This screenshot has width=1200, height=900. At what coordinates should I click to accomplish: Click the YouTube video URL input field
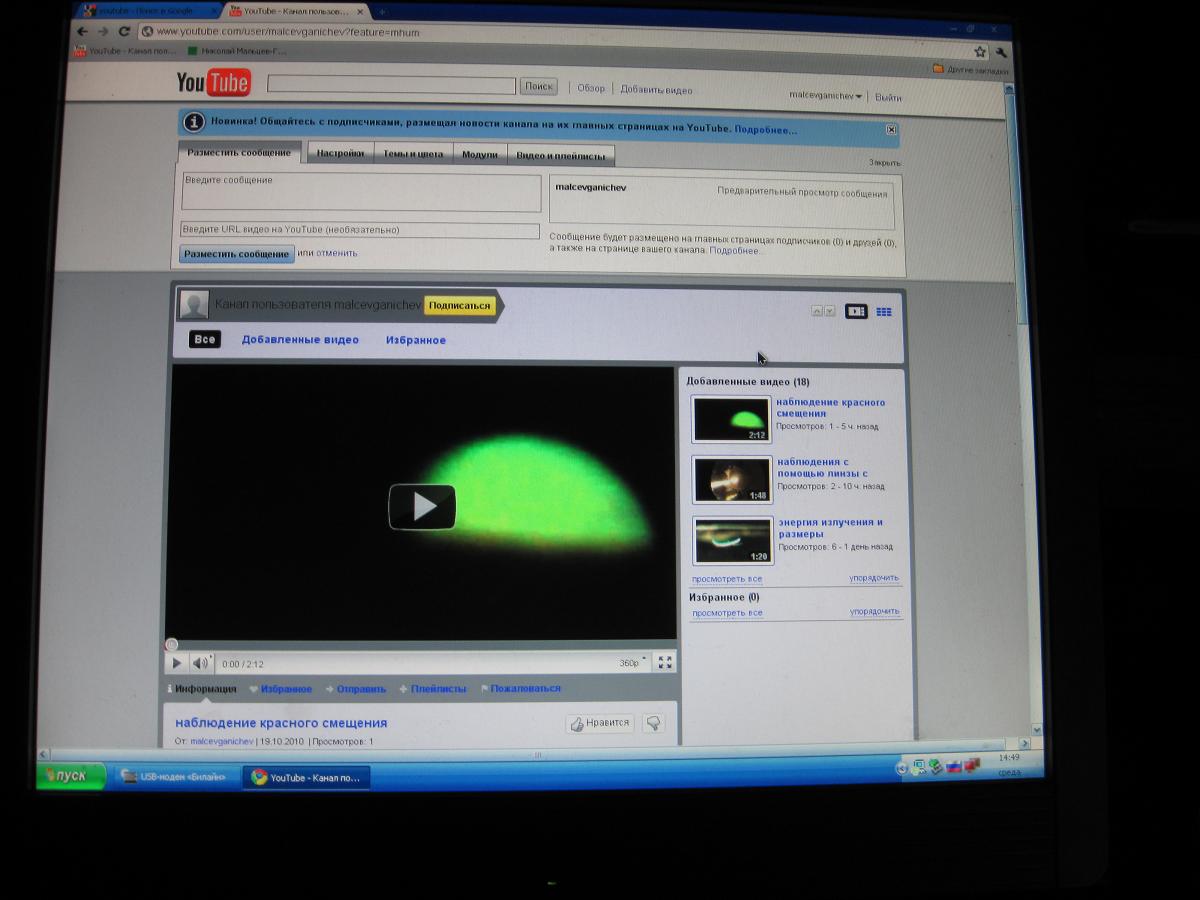(360, 230)
